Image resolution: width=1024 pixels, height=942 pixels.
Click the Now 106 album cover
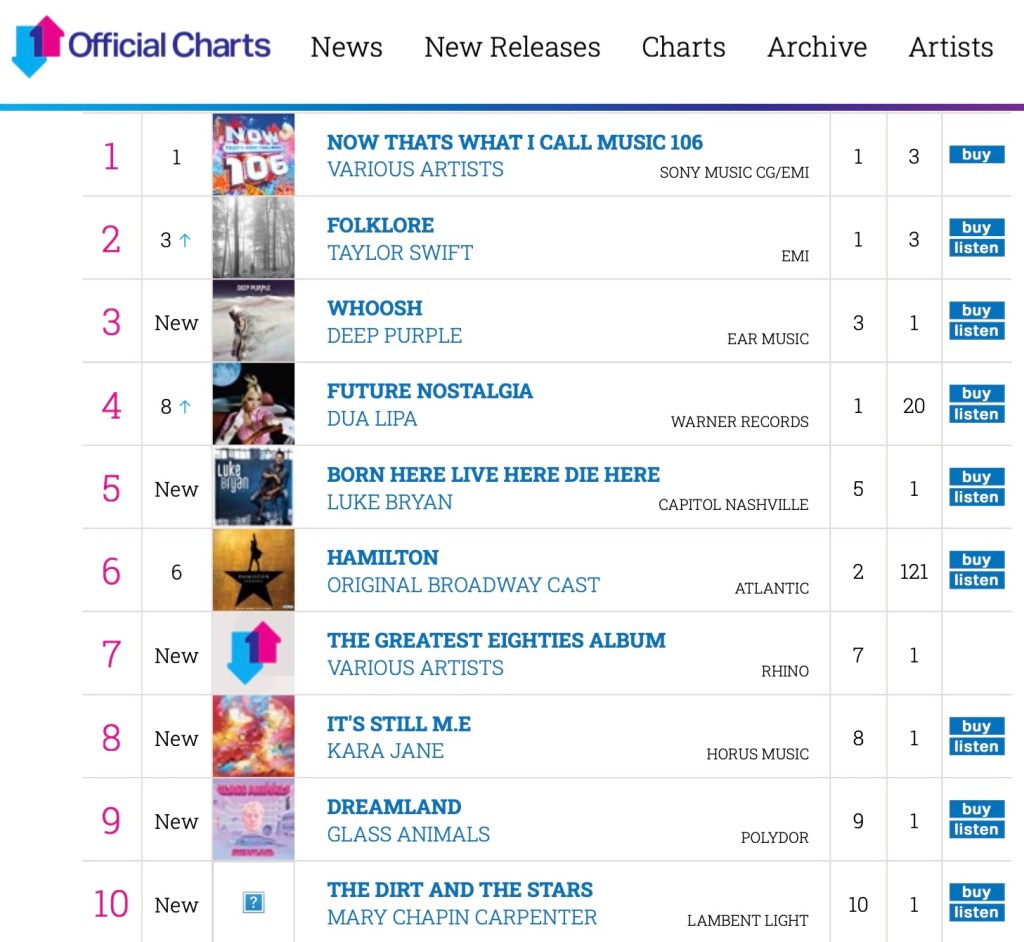254,155
